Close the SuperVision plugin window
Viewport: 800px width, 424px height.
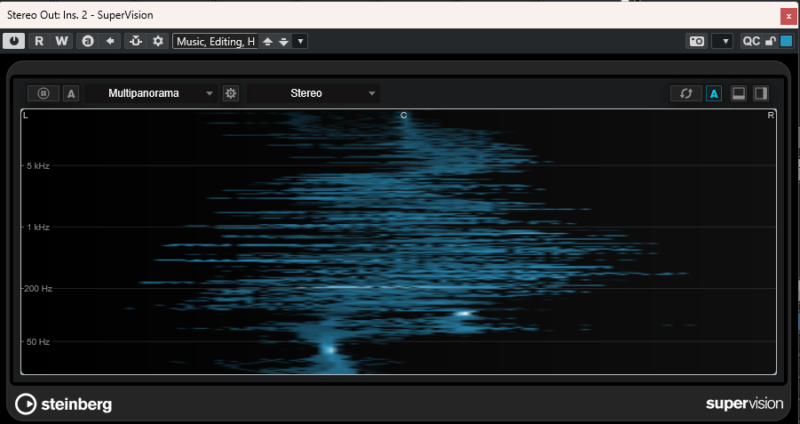pos(789,16)
